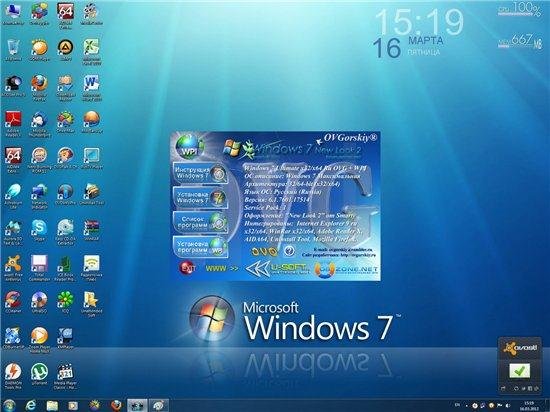The width and height of the screenshot is (550, 412).
Task: Click the WPI globe logo
Action: [189, 147]
